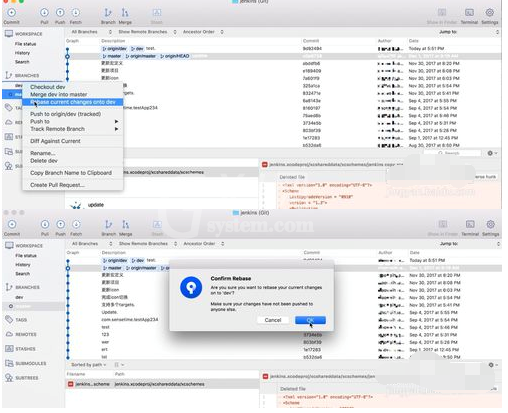This screenshot has height=413, width=508.
Task: Open Show Remote Branches dropdown in the context-menu window
Action: 147,32
